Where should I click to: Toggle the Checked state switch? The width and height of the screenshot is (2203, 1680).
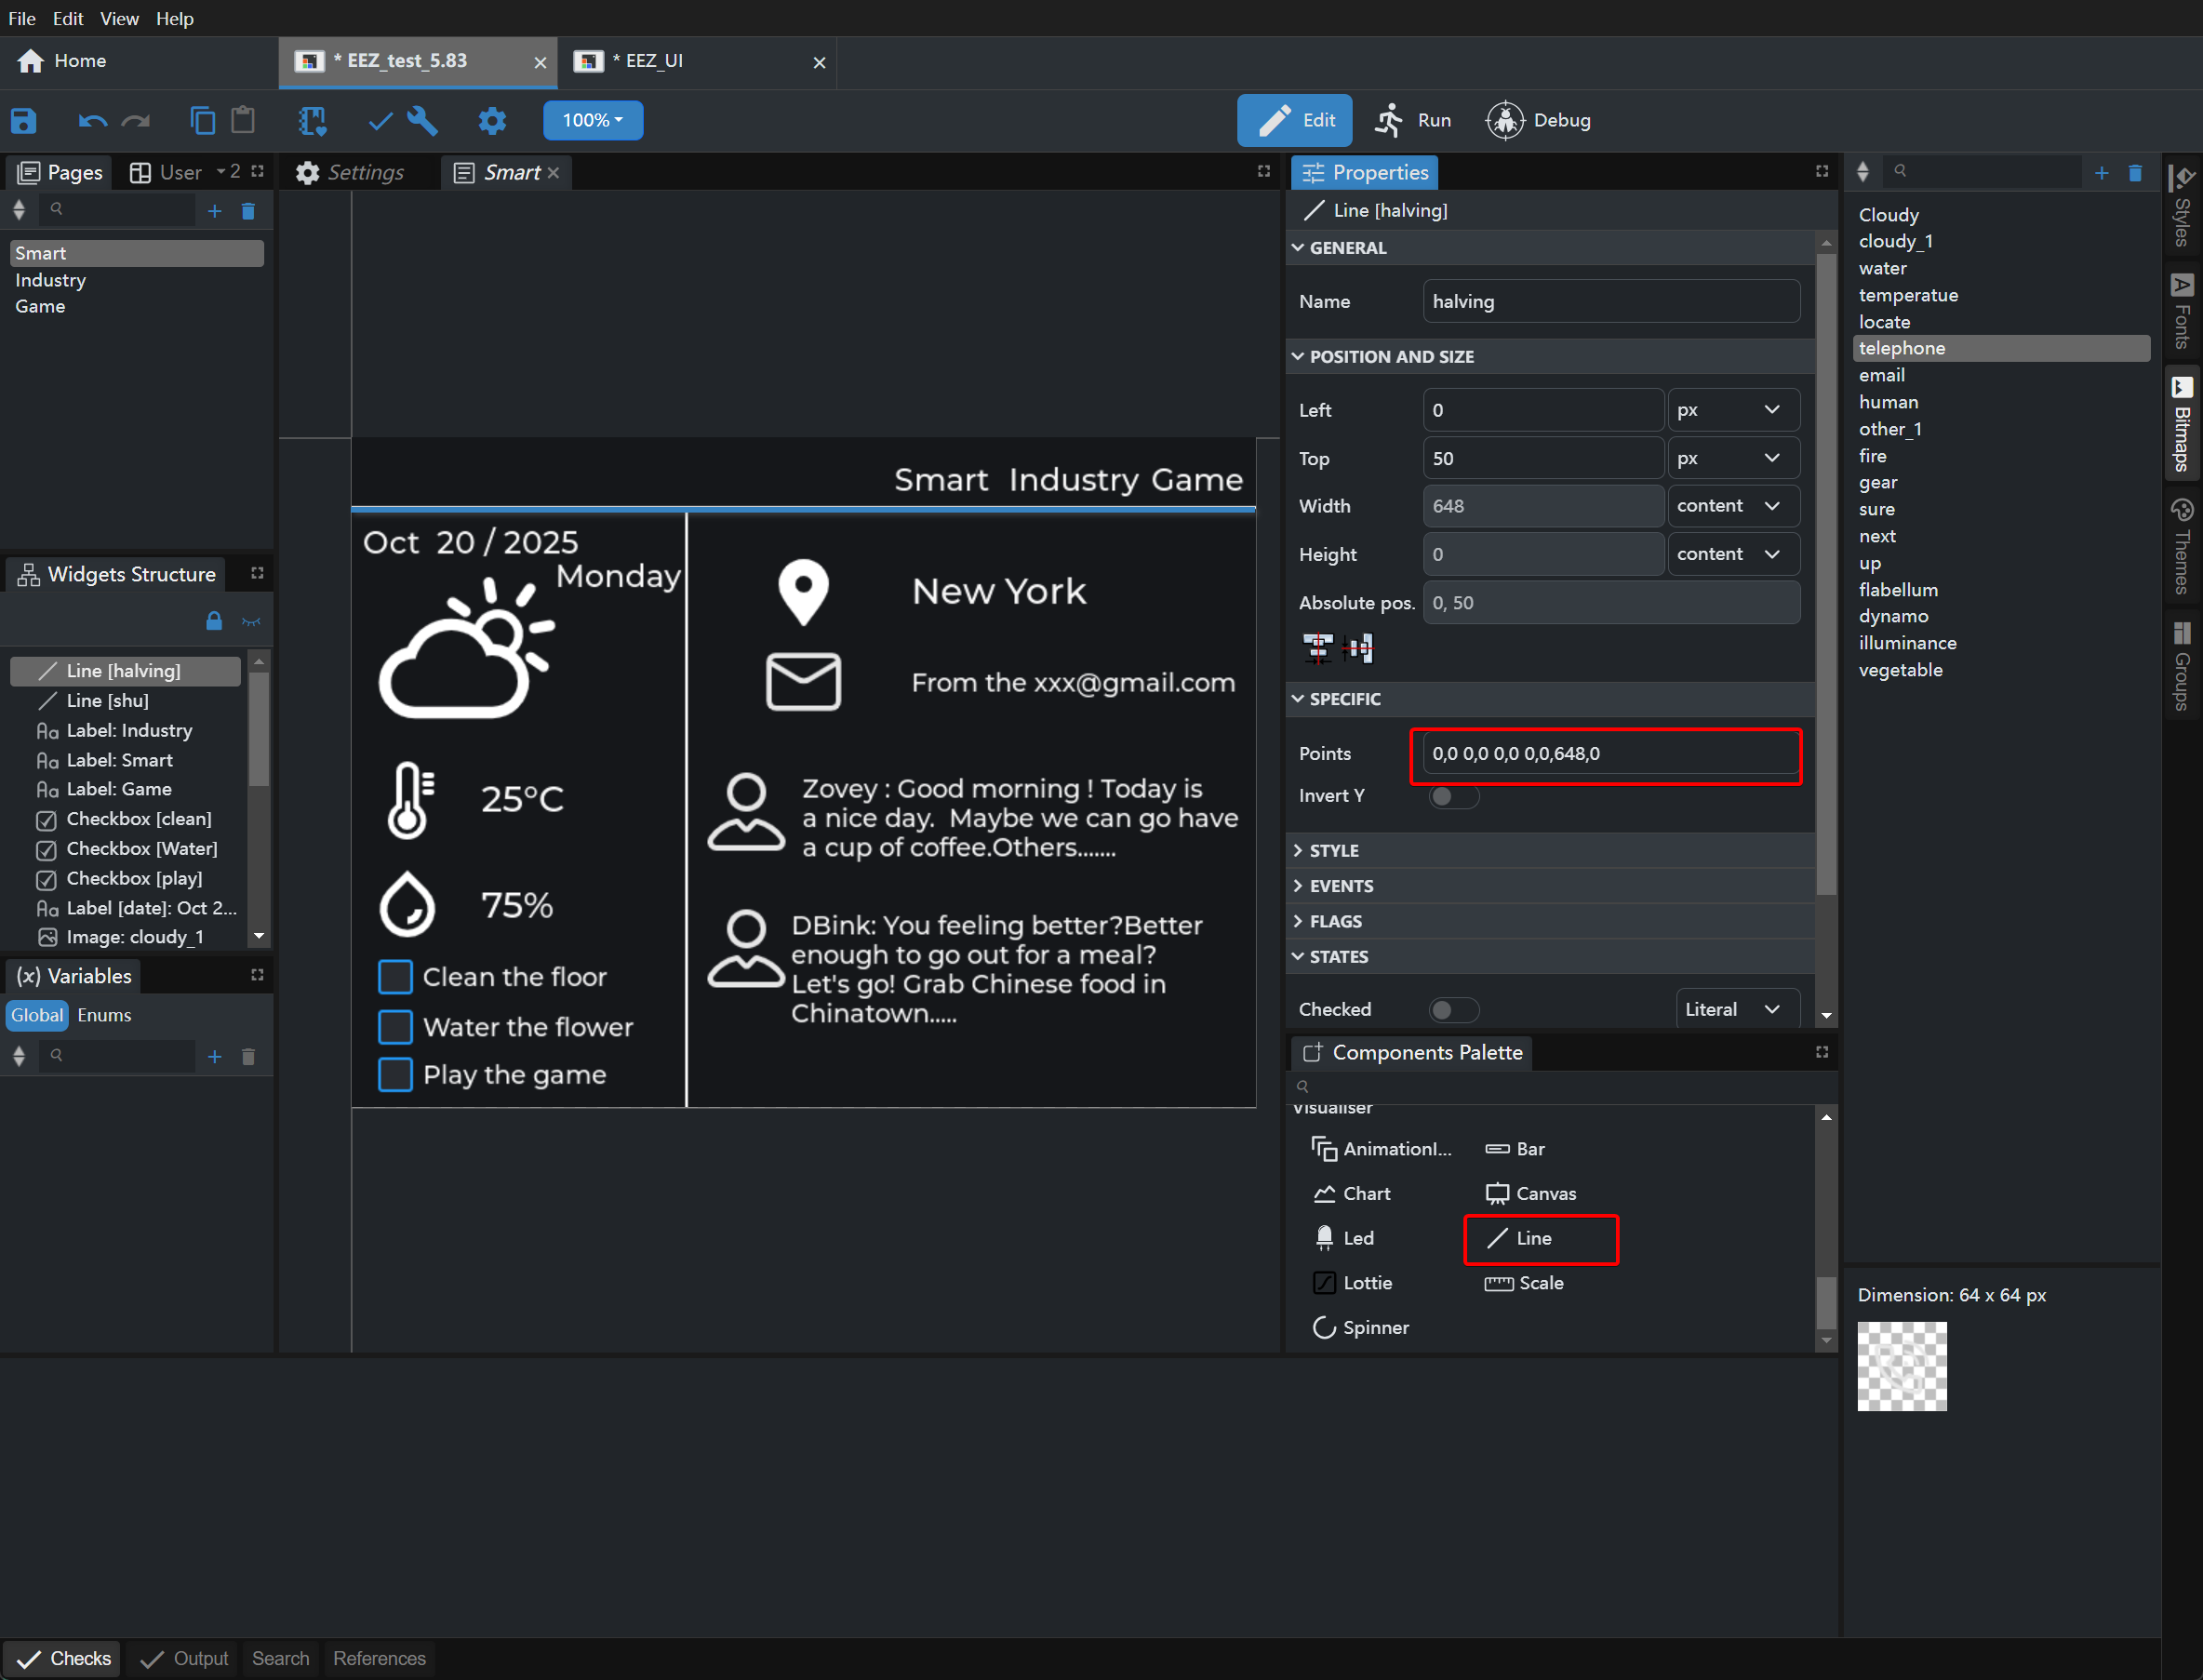tap(1453, 1009)
